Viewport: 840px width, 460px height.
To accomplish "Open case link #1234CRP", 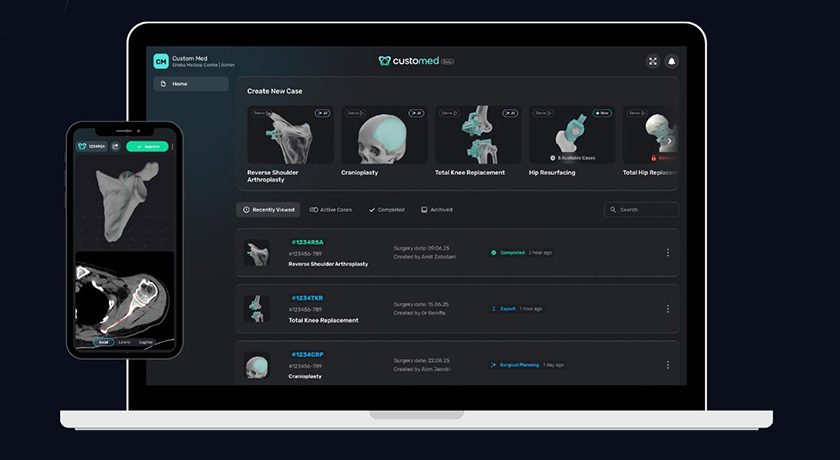I will 307,355.
